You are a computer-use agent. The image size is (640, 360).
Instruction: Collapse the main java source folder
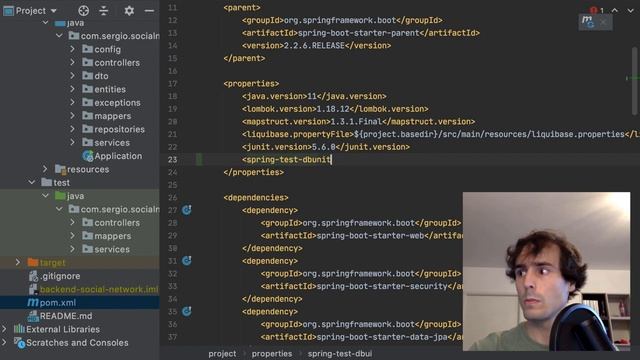pyautogui.click(x=45, y=23)
